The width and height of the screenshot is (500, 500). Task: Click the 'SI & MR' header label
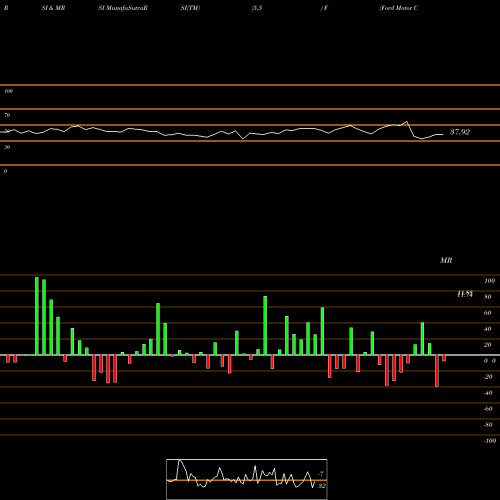pos(53,8)
